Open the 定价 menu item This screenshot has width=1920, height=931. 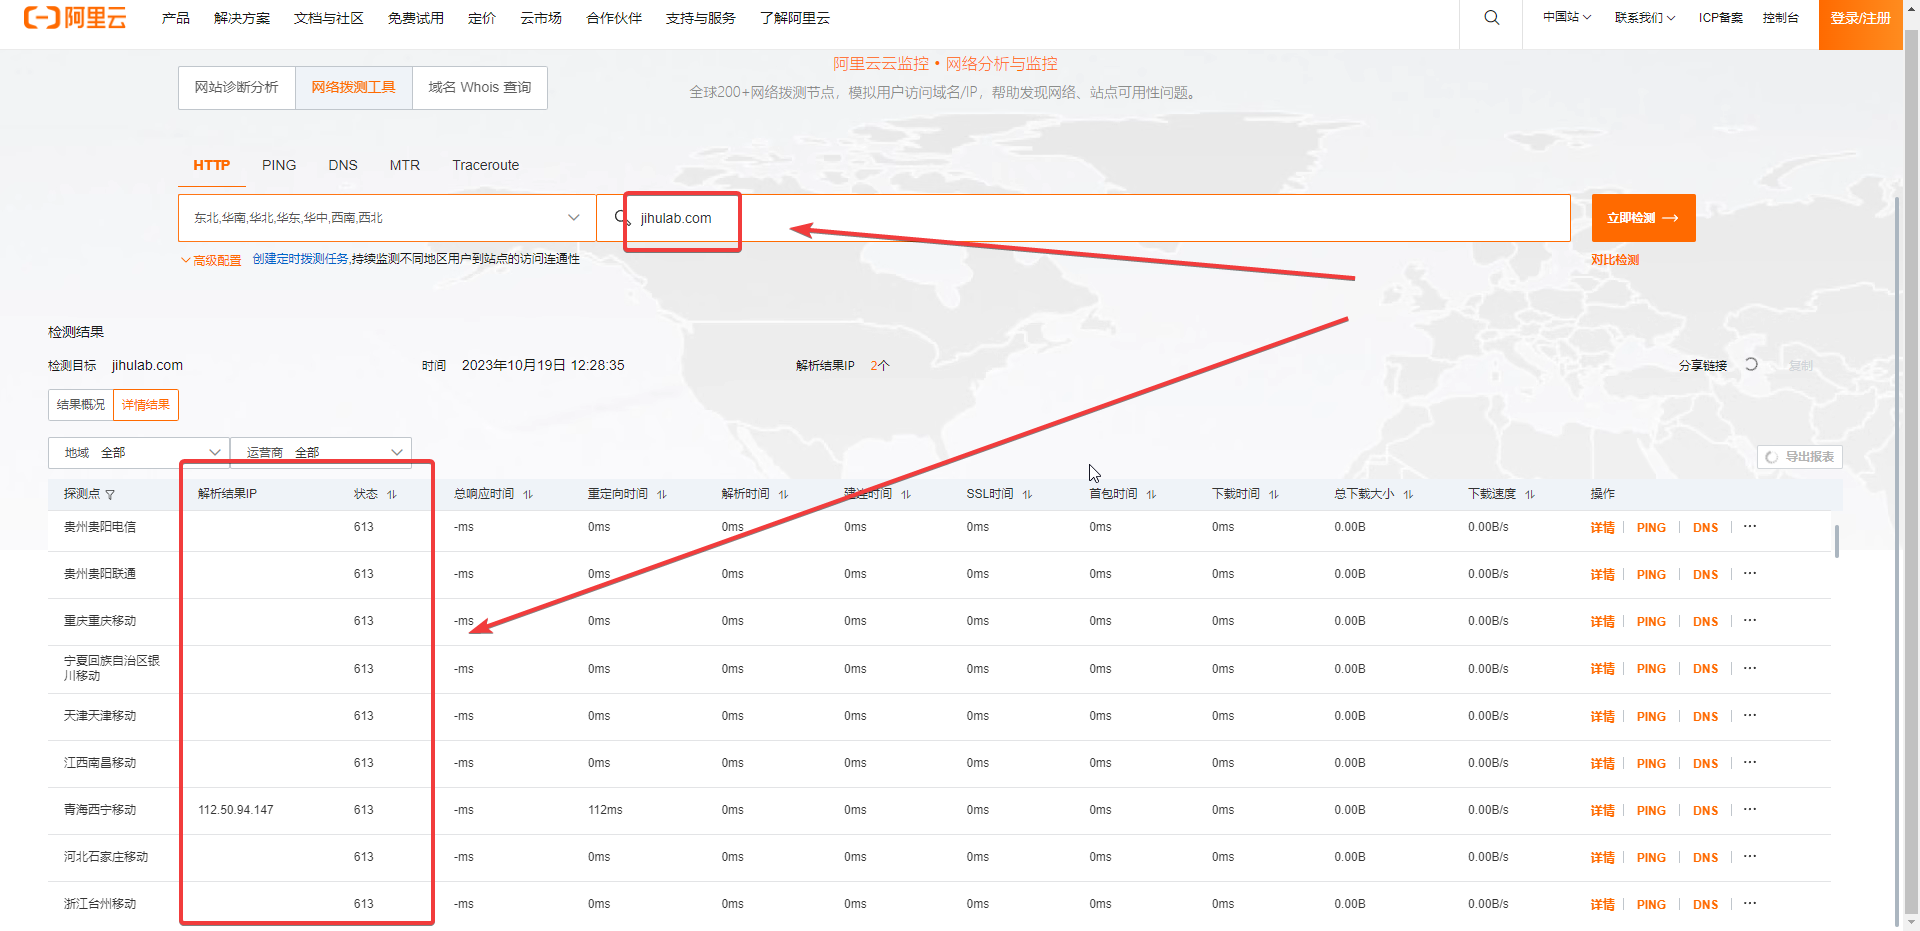coord(482,18)
